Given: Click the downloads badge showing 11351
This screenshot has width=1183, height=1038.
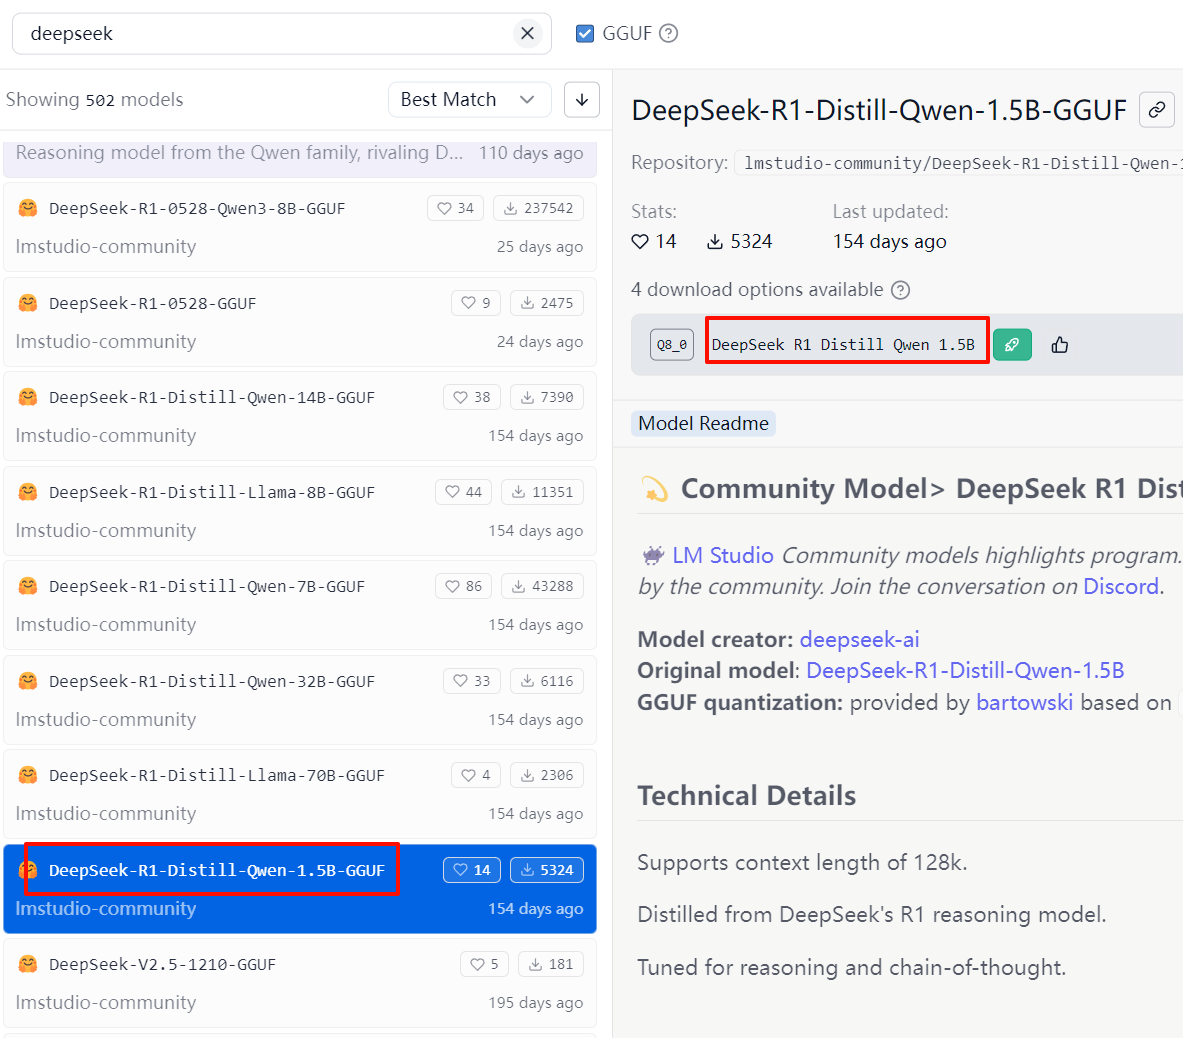Looking at the screenshot, I should pyautogui.click(x=543, y=493).
